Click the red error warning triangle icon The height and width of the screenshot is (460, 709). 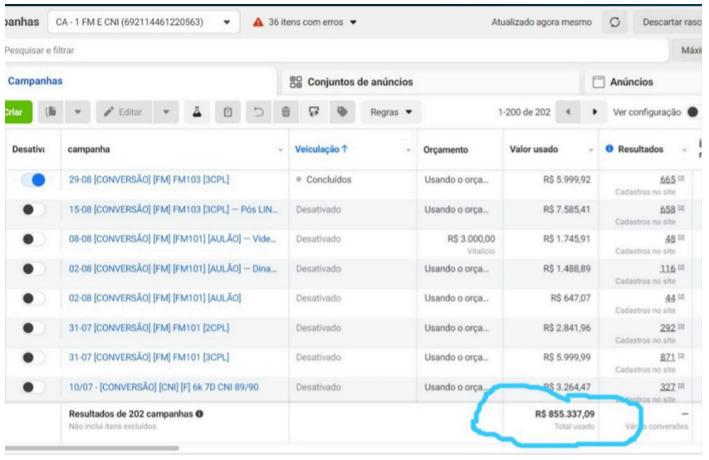pos(258,22)
